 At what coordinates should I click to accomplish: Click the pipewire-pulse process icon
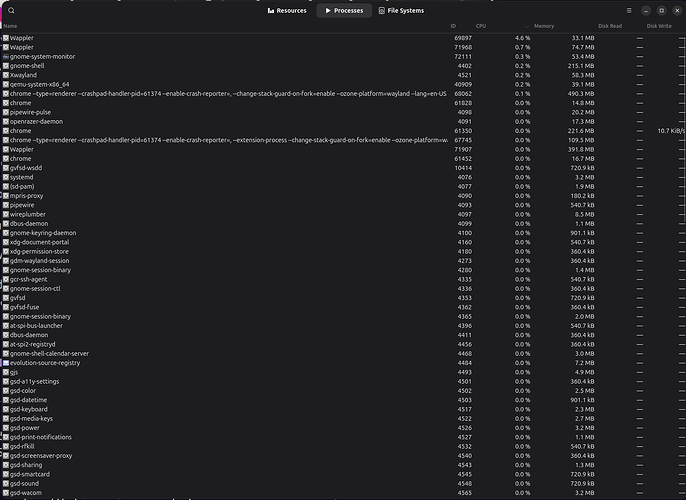5,112
